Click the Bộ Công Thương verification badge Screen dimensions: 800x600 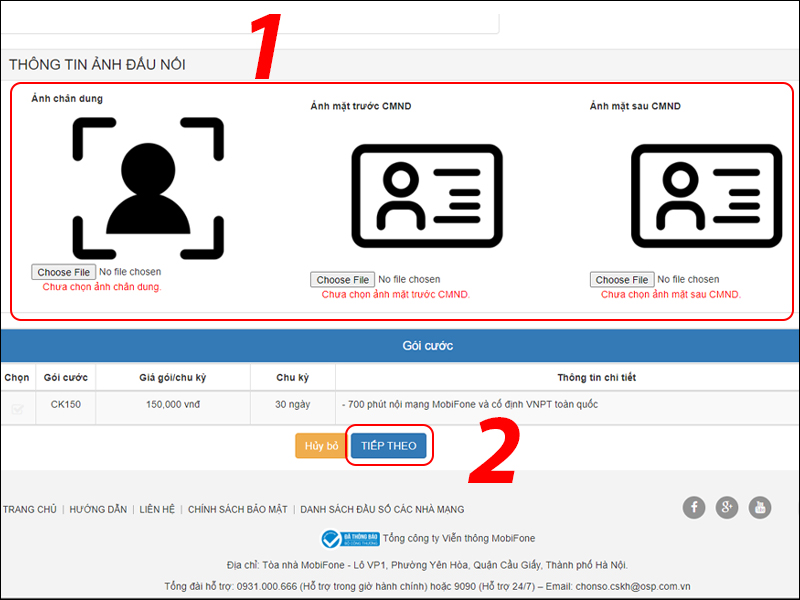350,539
